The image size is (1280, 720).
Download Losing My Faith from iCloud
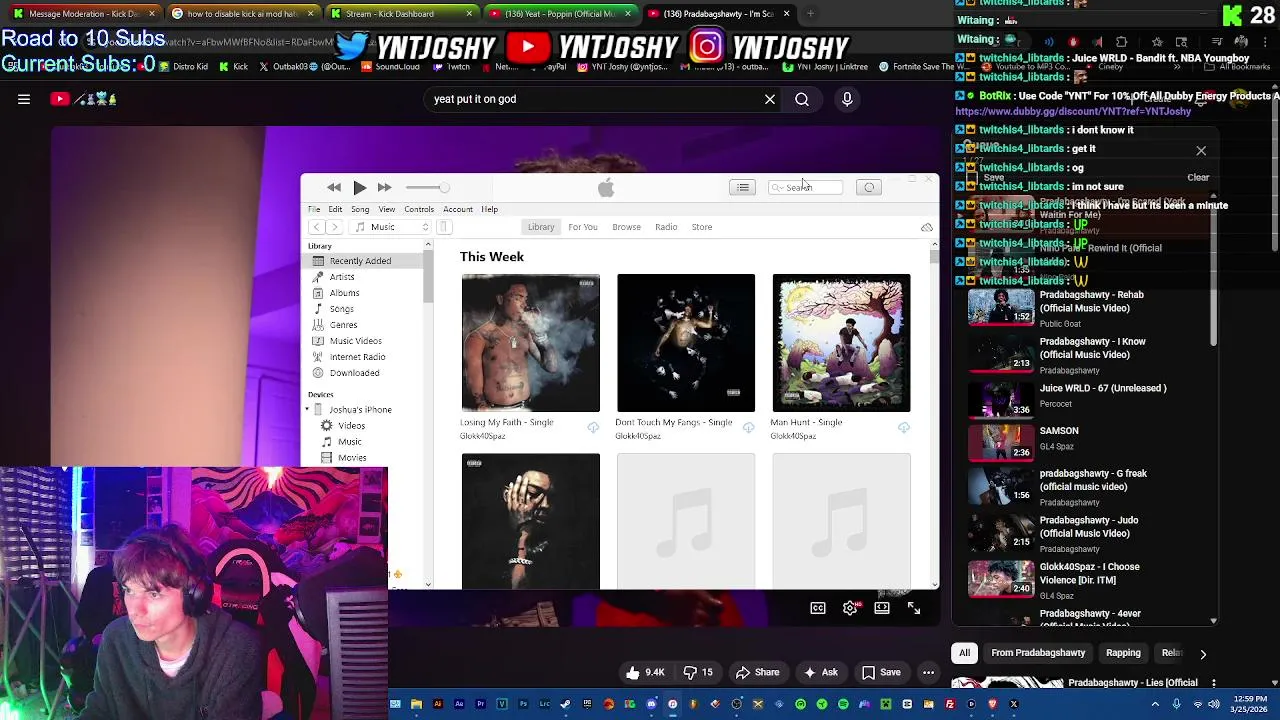click(x=593, y=428)
